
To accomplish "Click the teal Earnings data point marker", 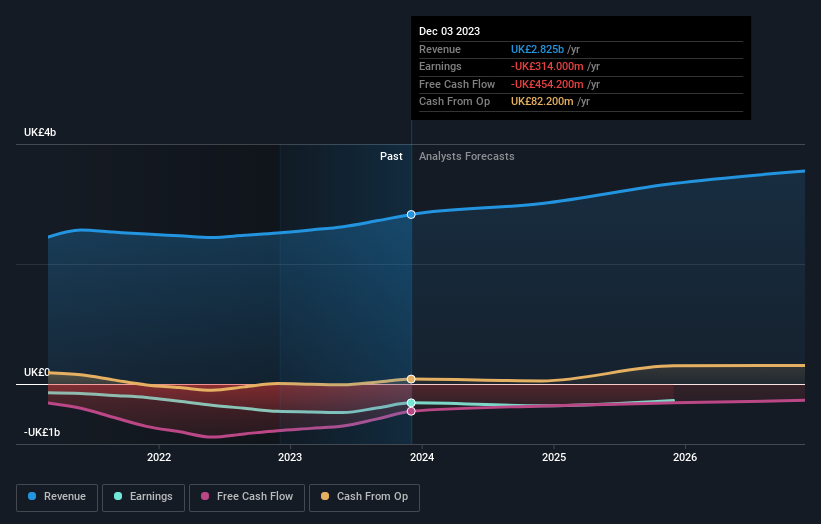I will coord(411,403).
